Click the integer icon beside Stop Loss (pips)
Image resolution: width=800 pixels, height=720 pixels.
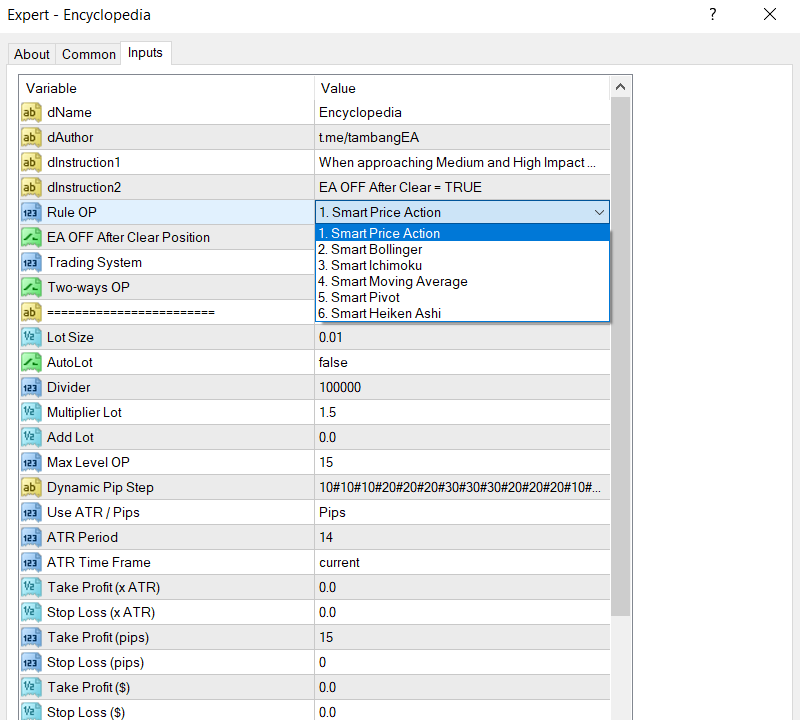31,662
